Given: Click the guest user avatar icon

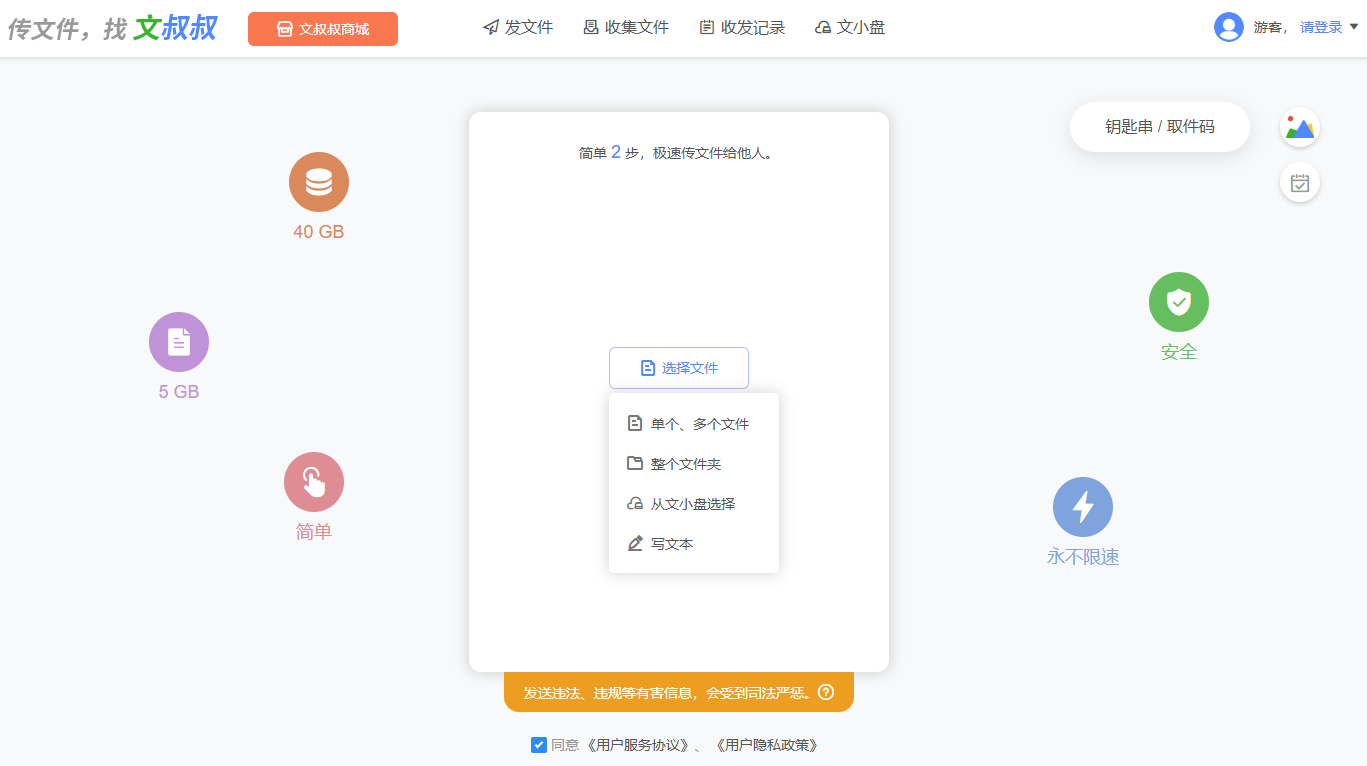Looking at the screenshot, I should [x=1228, y=27].
